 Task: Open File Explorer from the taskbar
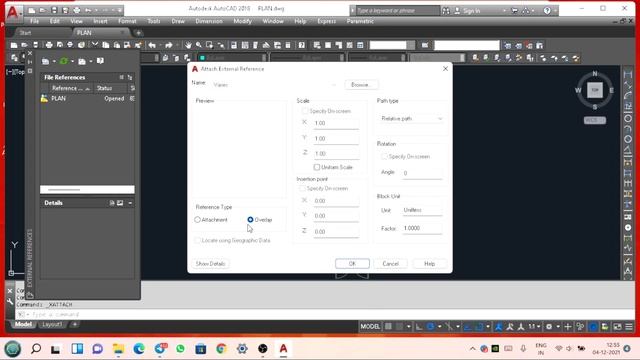click(x=118, y=349)
